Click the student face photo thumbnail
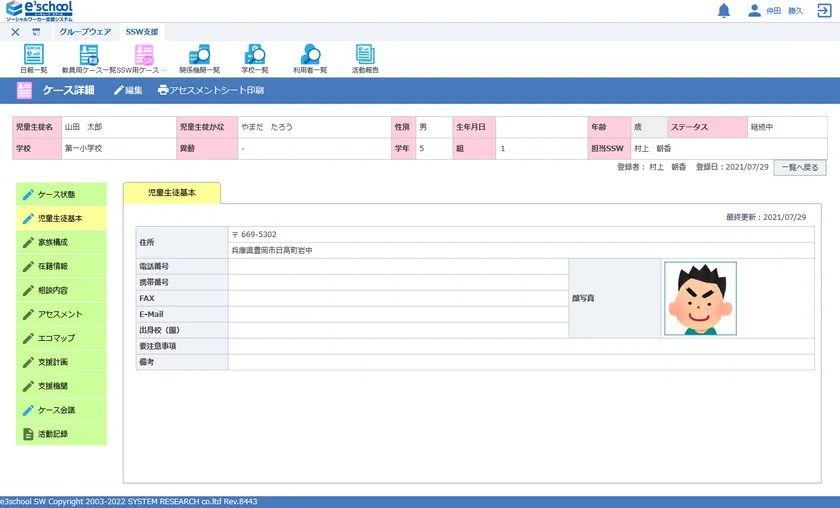The image size is (840, 508). (x=700, y=298)
